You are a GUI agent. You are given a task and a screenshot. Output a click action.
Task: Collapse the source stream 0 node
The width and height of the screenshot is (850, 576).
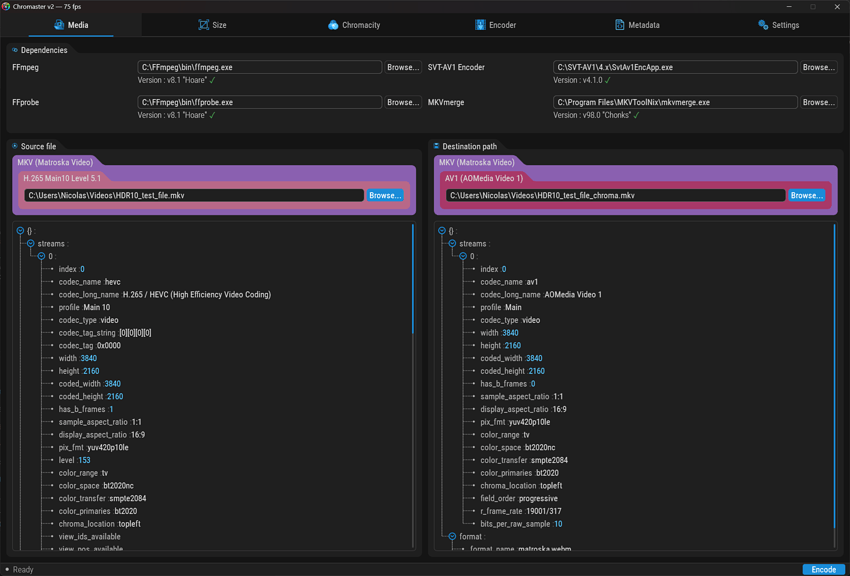(x=41, y=256)
